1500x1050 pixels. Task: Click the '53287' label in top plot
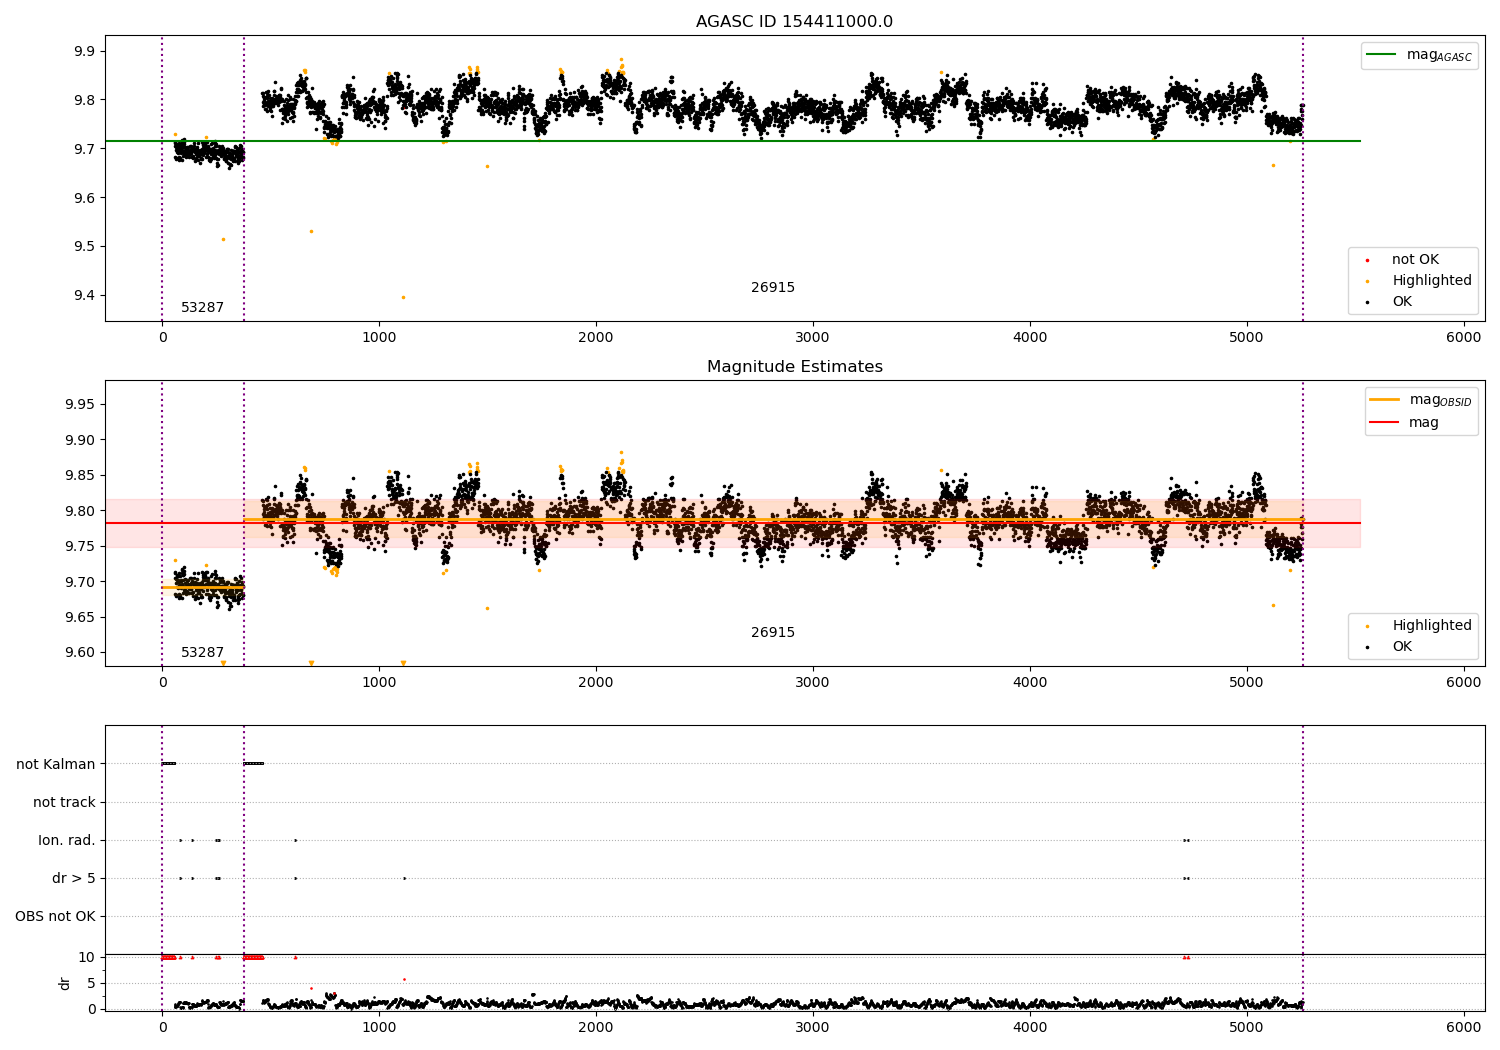click(202, 308)
